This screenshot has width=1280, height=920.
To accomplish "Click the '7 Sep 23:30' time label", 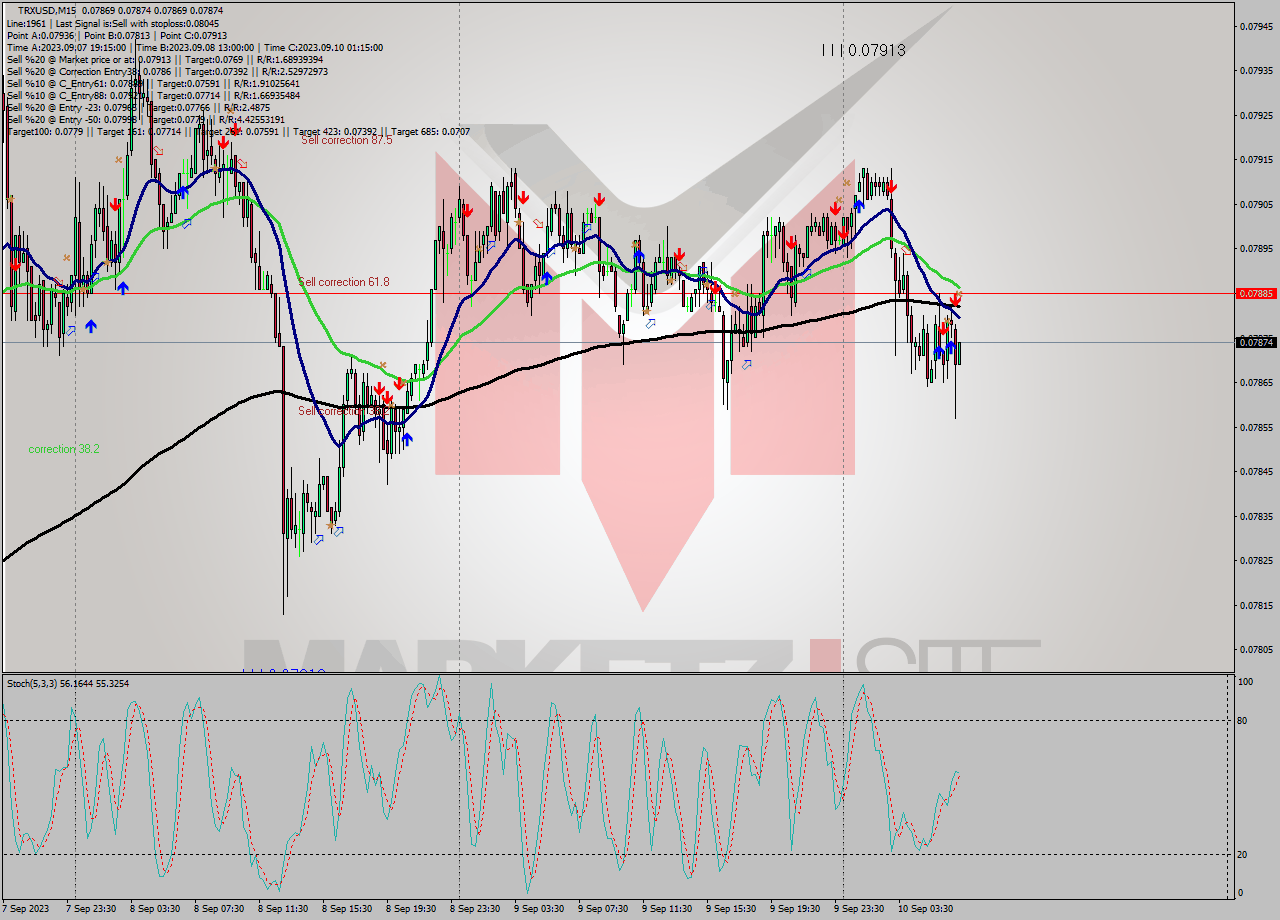I will click(x=91, y=909).
